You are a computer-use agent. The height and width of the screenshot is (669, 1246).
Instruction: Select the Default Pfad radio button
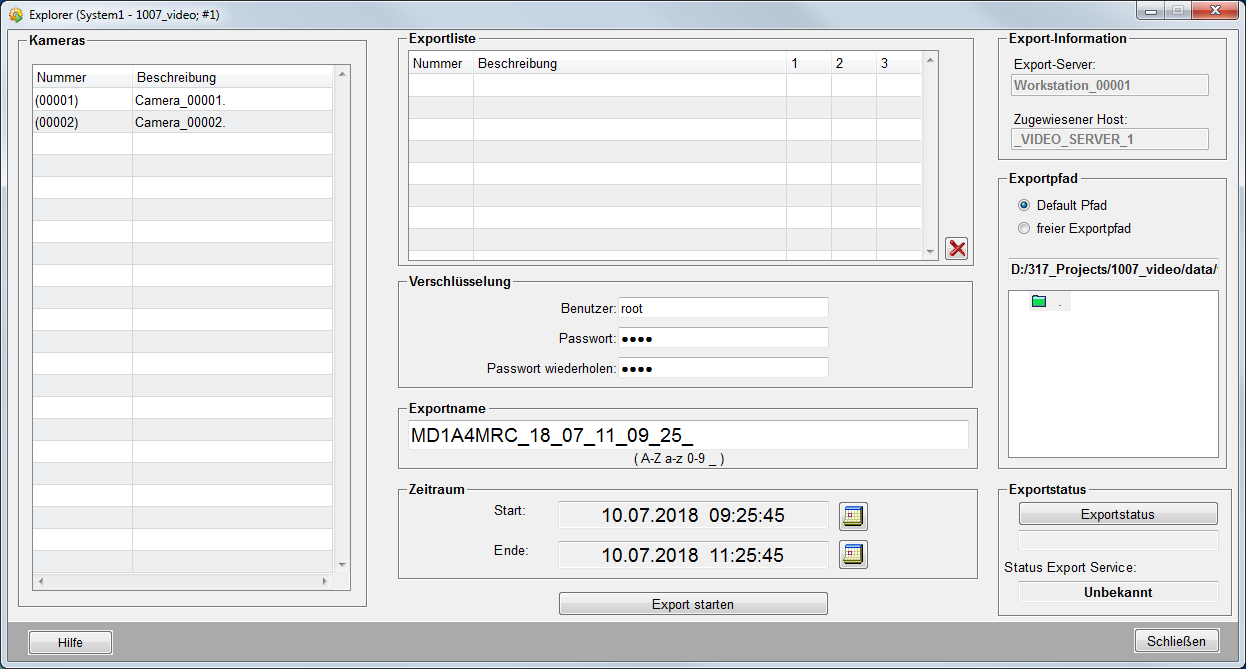click(x=1023, y=205)
